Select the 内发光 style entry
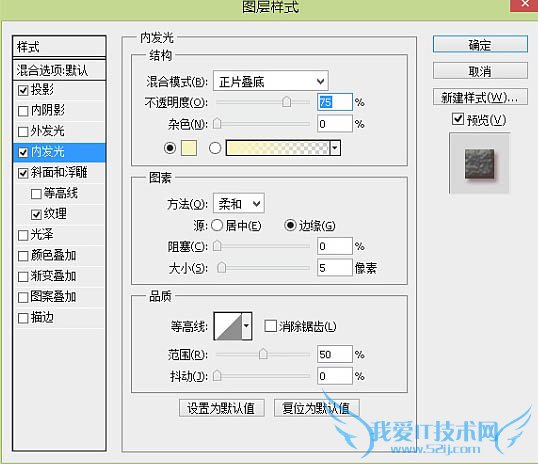 point(59,152)
